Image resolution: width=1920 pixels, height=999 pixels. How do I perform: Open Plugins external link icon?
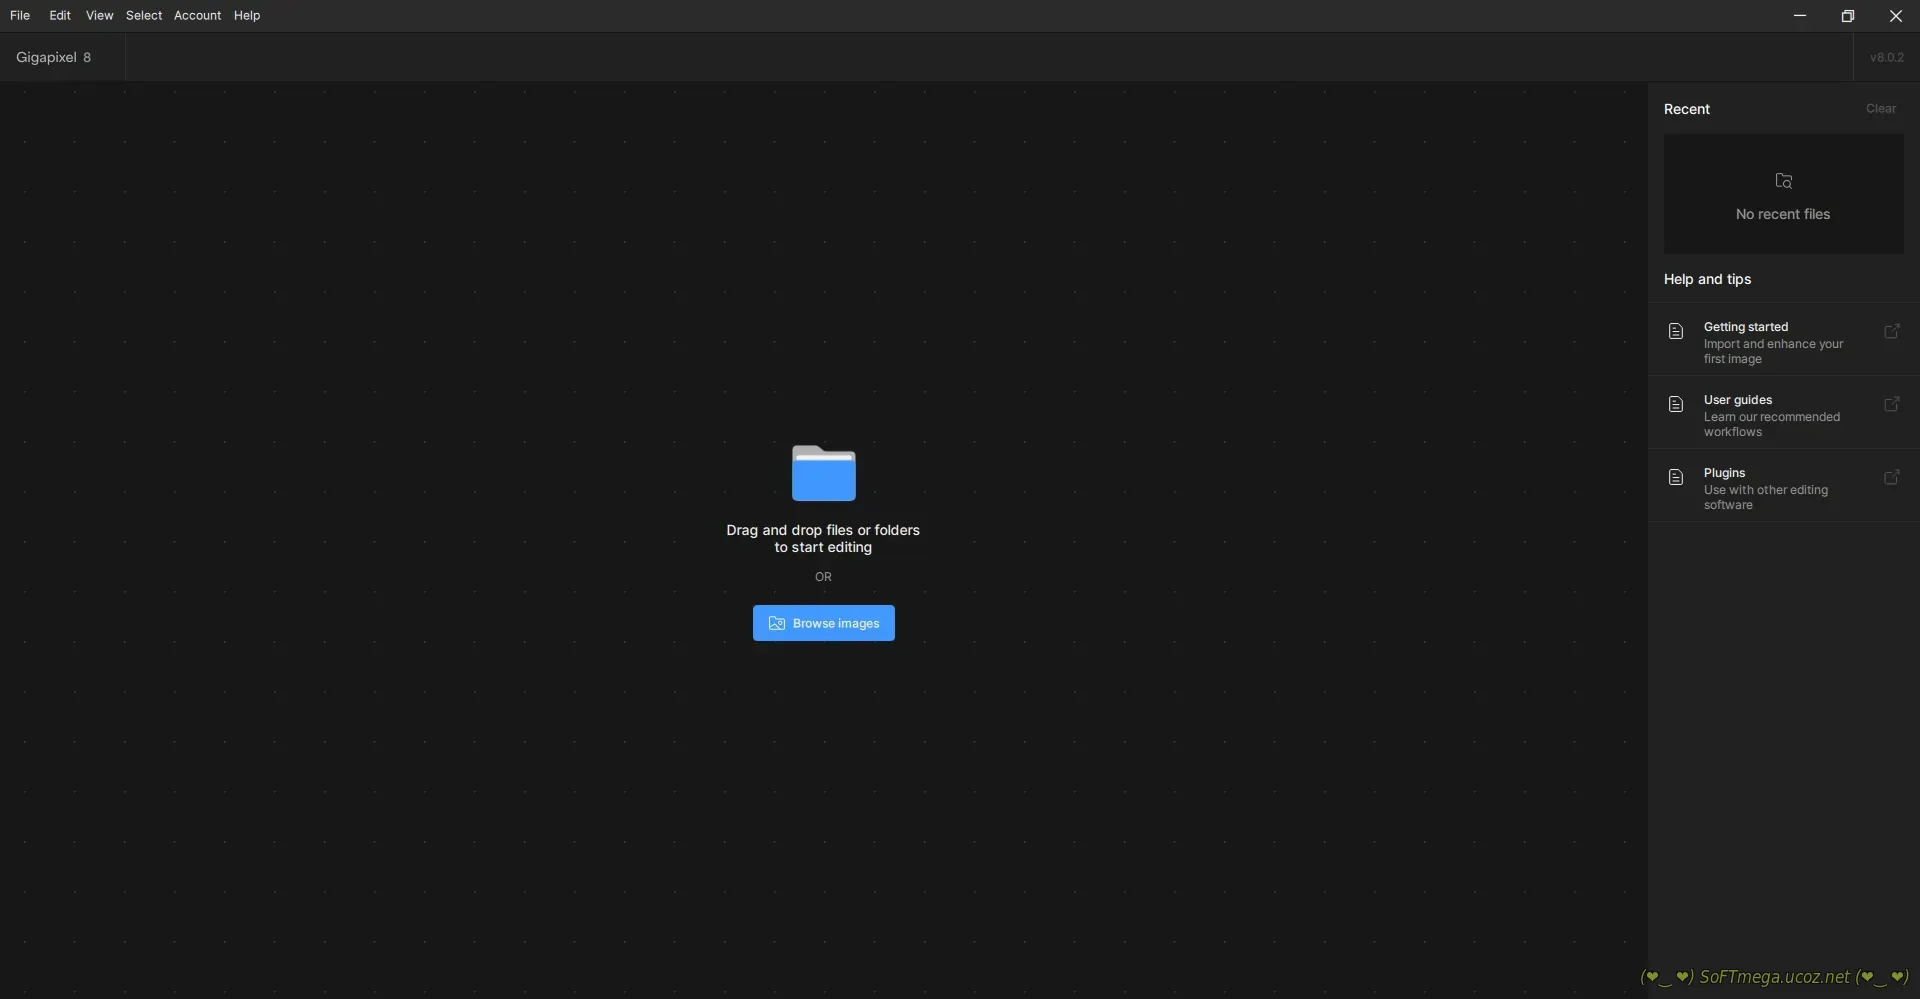1891,477
